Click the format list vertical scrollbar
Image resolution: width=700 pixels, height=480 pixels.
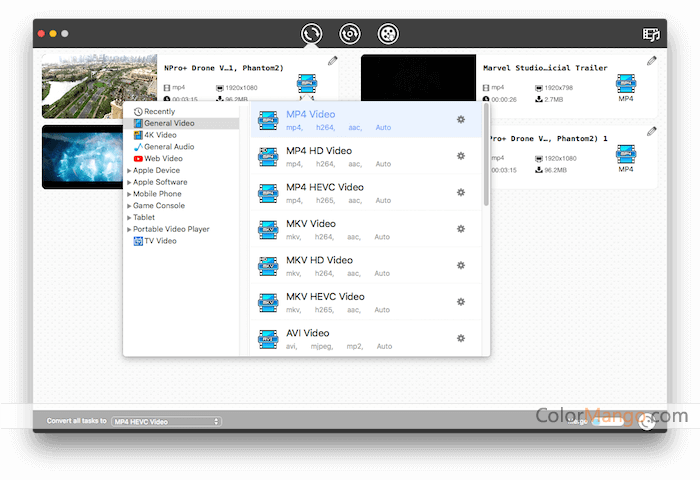tap(486, 155)
